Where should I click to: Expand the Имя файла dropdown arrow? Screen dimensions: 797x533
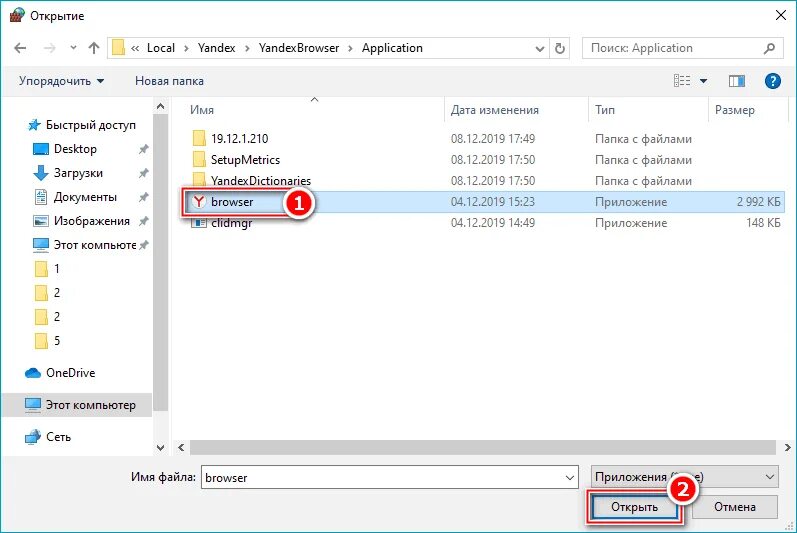coord(570,478)
